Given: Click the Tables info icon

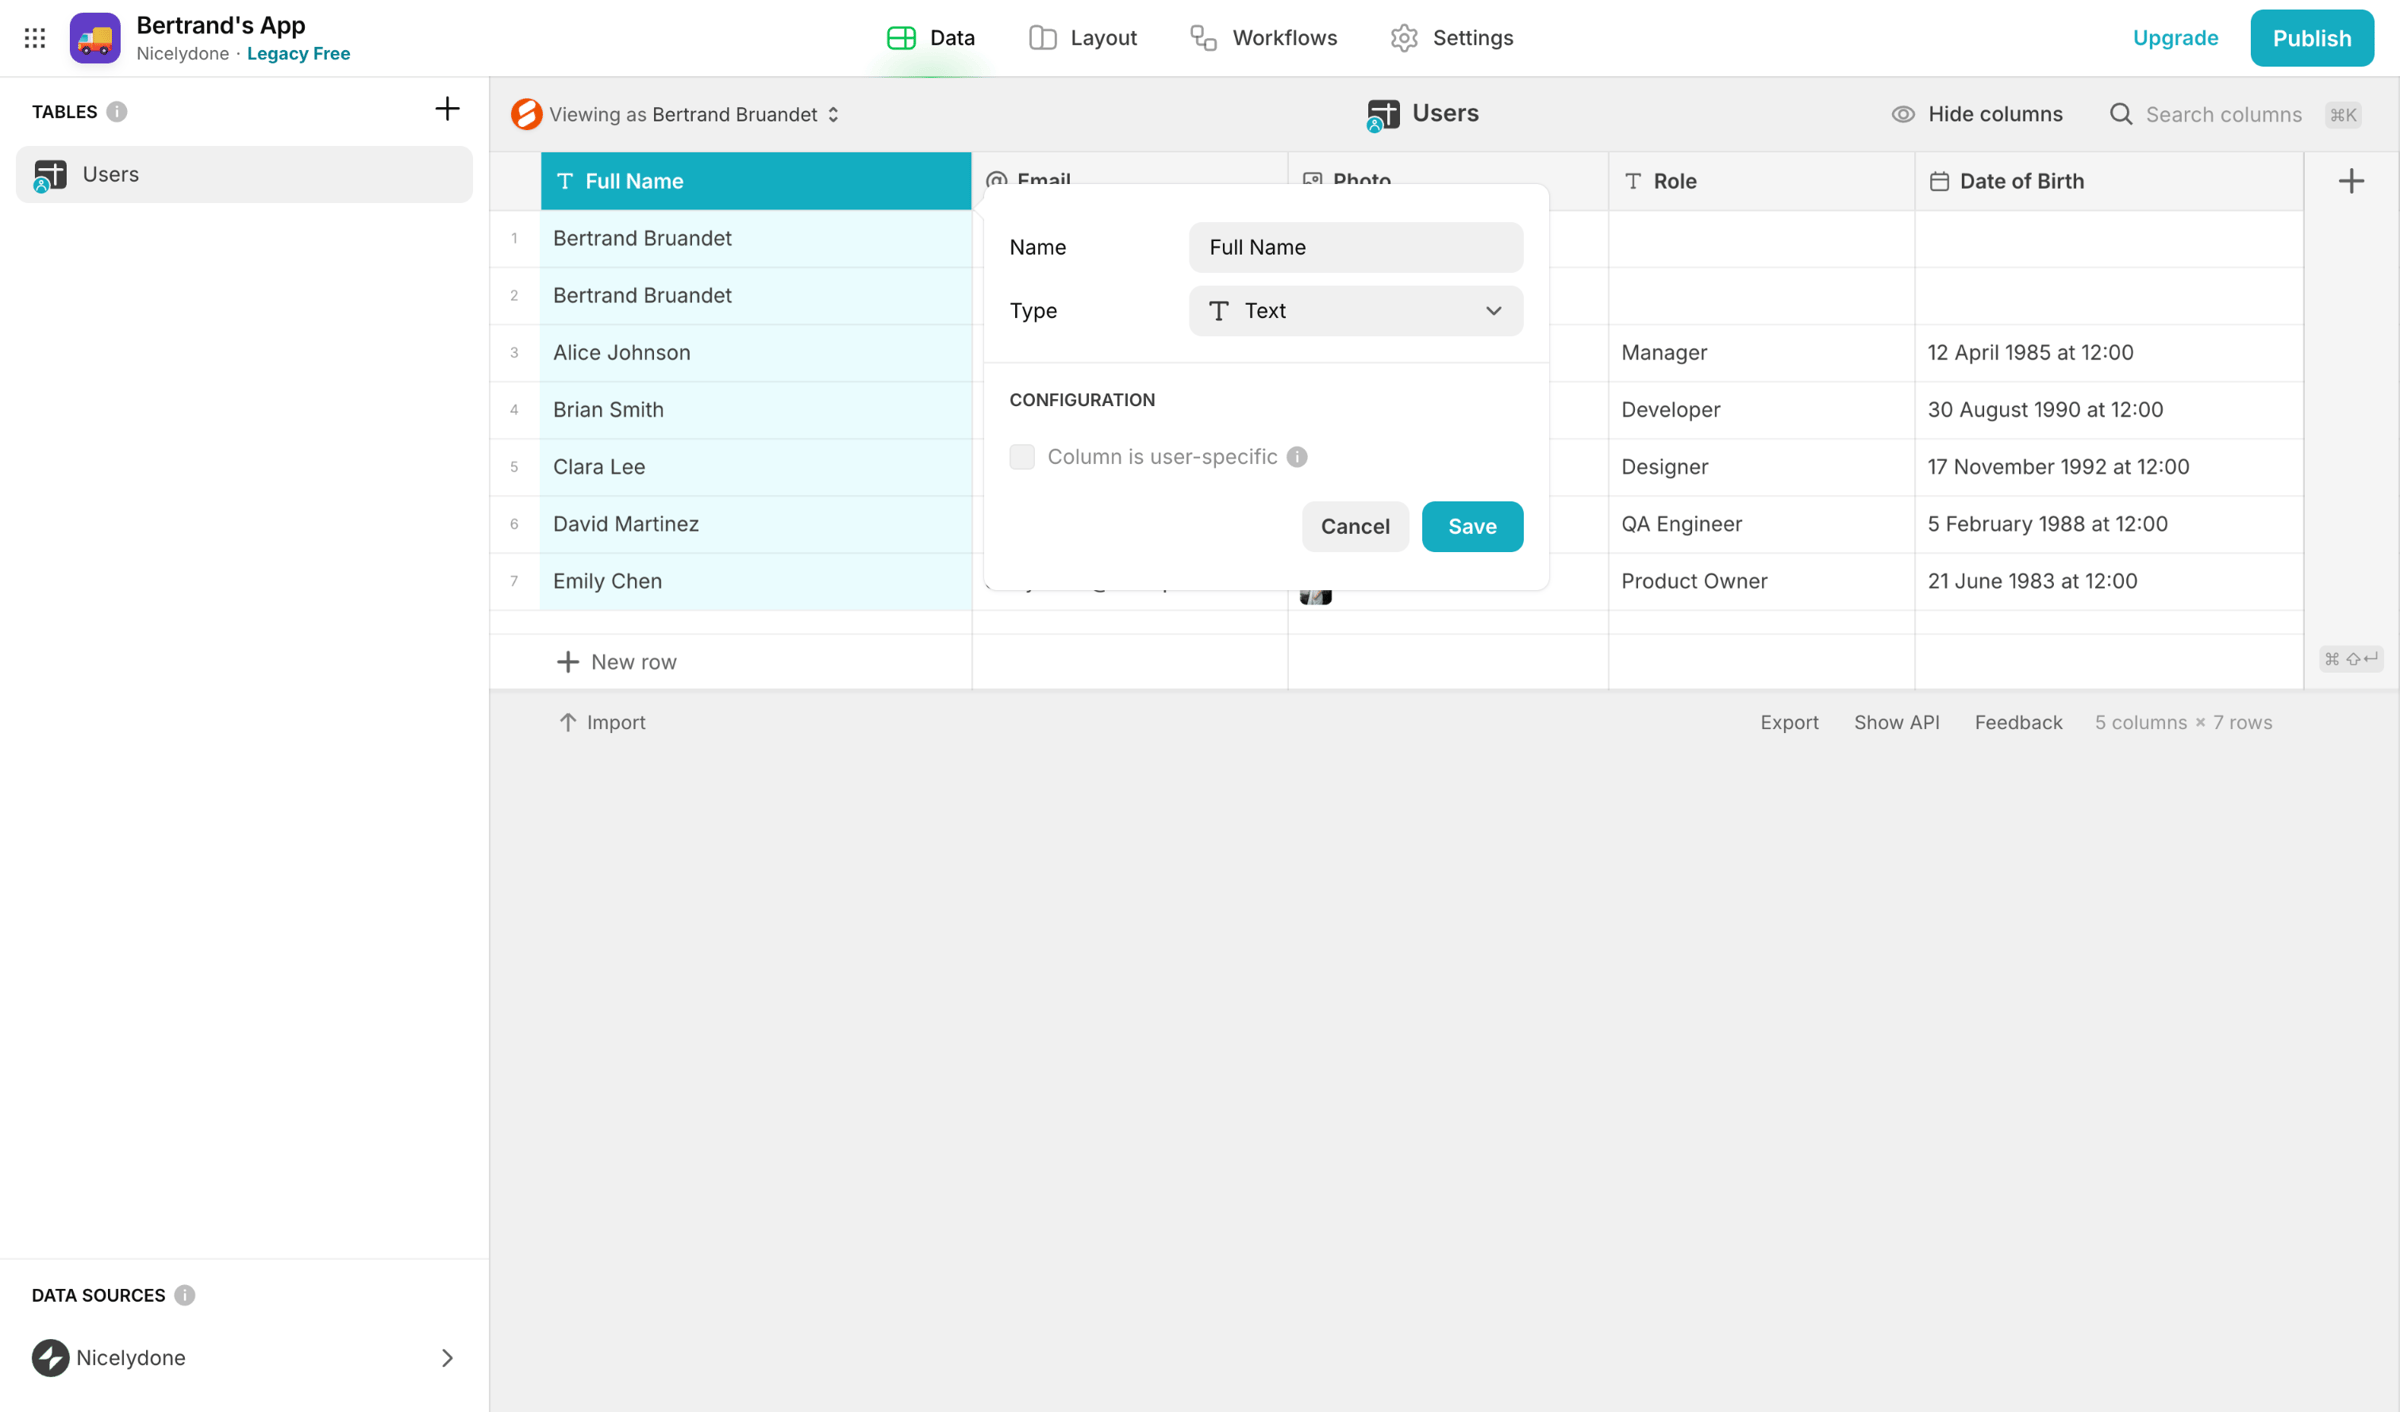Looking at the screenshot, I should click(117, 112).
